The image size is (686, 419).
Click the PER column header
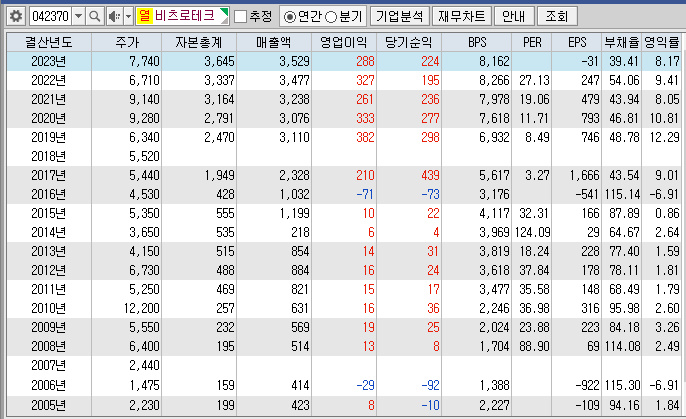coord(532,42)
